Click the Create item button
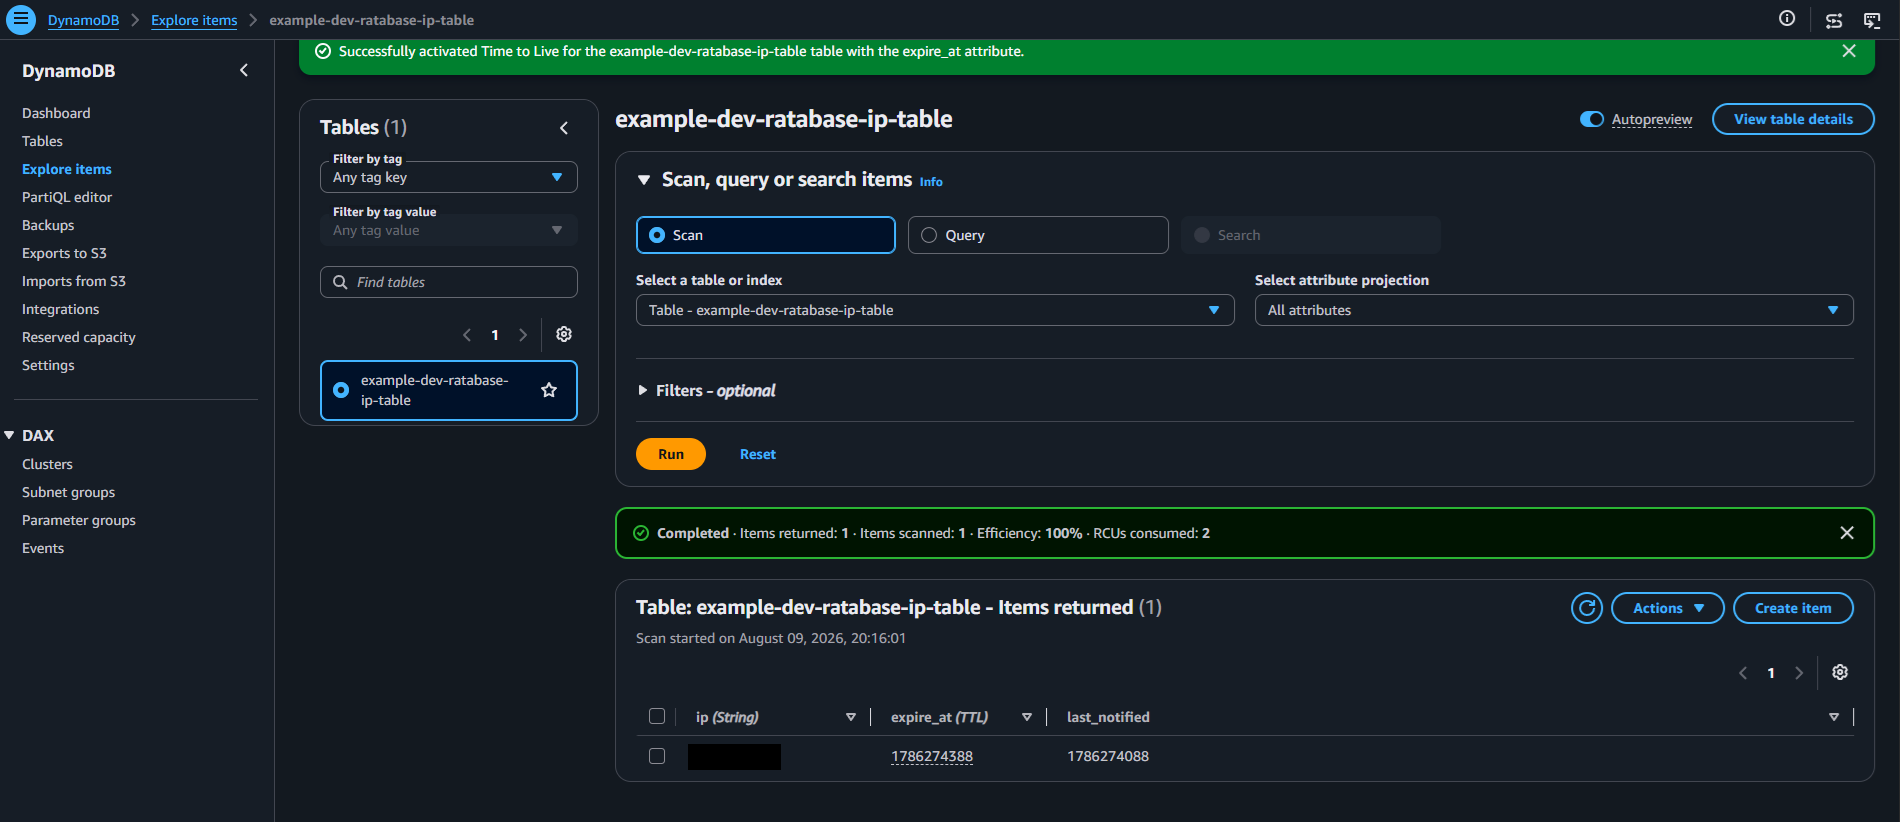 click(1793, 608)
